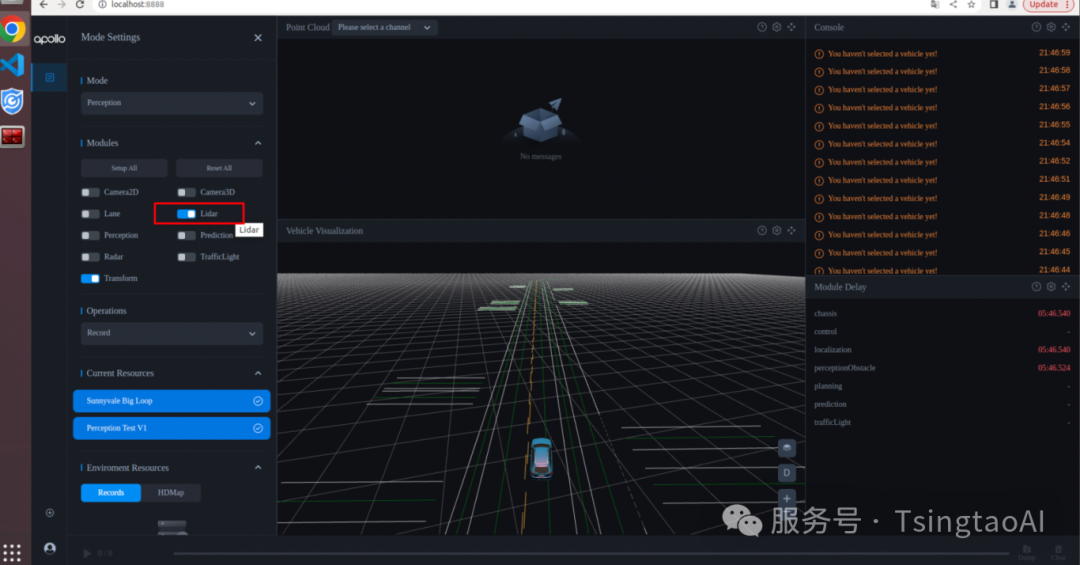Open the Point Cloud channel dropdown
Image resolution: width=1080 pixels, height=565 pixels.
384,28
